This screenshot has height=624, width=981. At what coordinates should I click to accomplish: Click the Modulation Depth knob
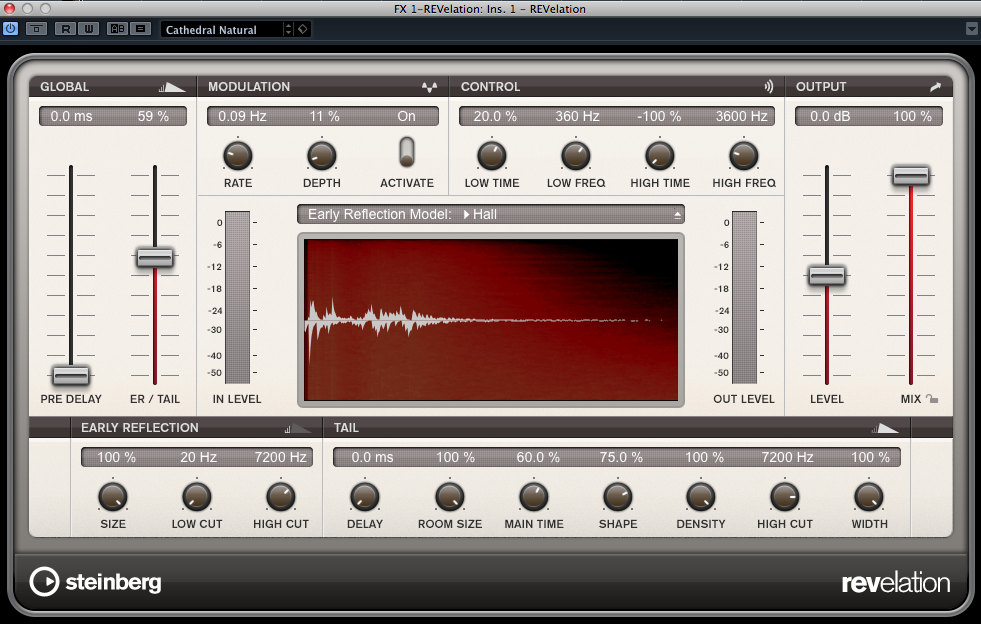322,156
